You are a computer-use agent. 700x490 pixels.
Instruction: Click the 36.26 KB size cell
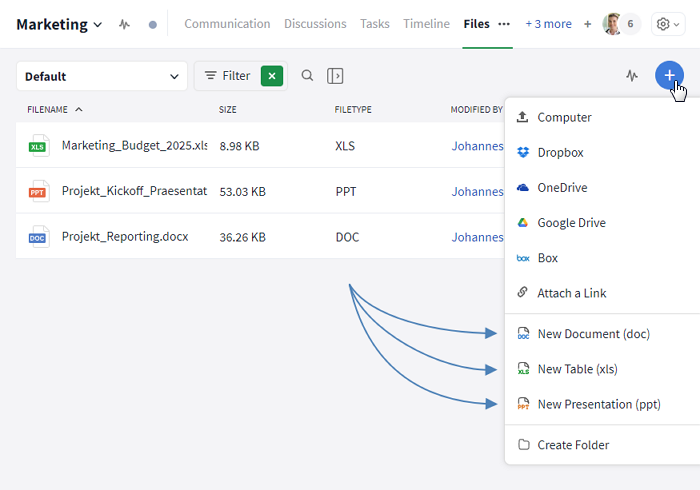(x=242, y=237)
